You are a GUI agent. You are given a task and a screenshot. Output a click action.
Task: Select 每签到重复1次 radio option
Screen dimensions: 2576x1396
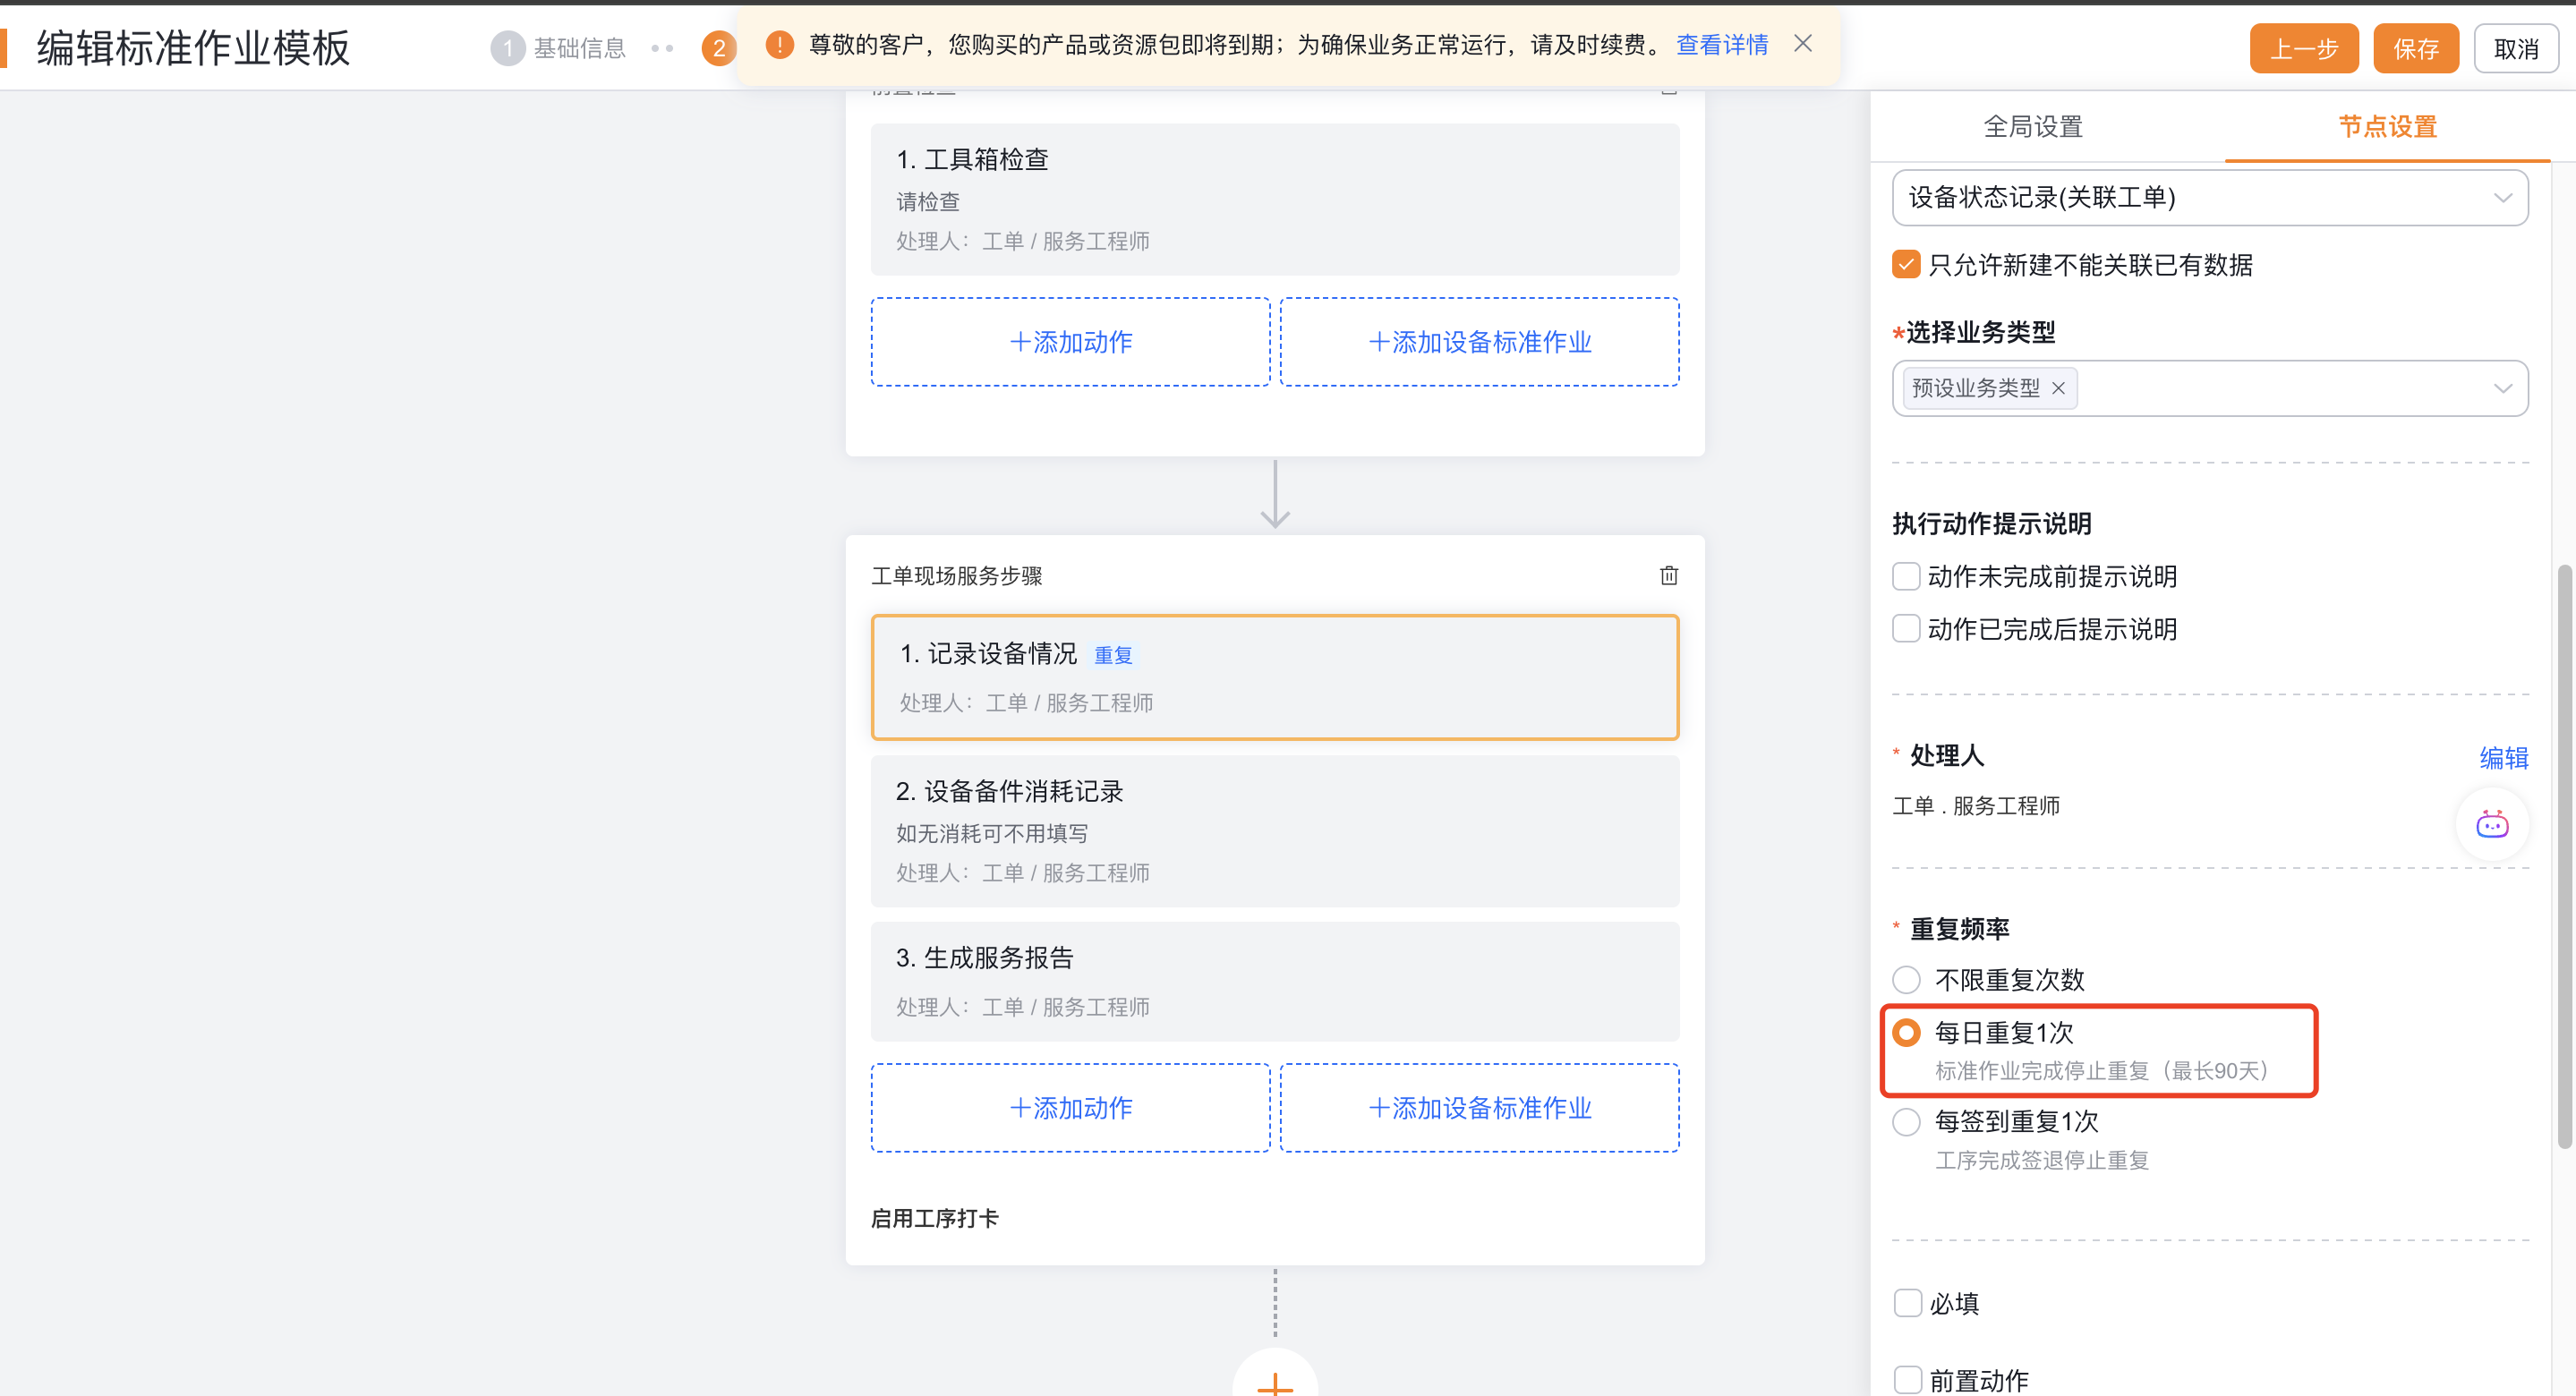(1906, 1121)
